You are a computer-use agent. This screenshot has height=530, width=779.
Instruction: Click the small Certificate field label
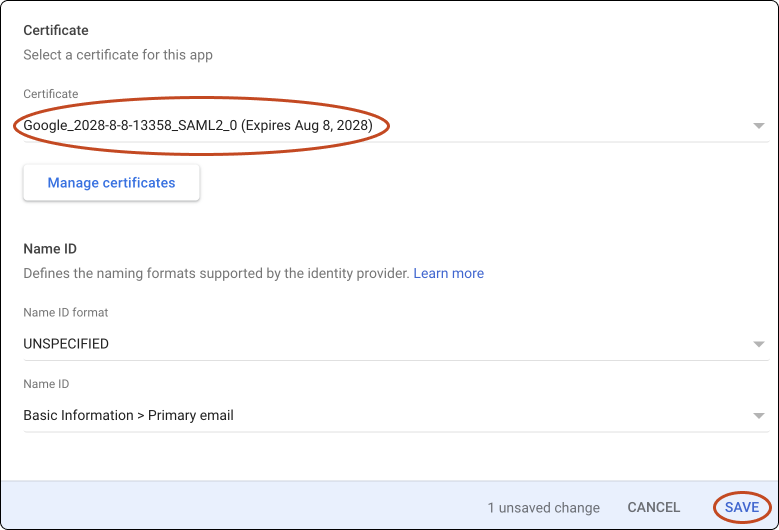coord(50,94)
